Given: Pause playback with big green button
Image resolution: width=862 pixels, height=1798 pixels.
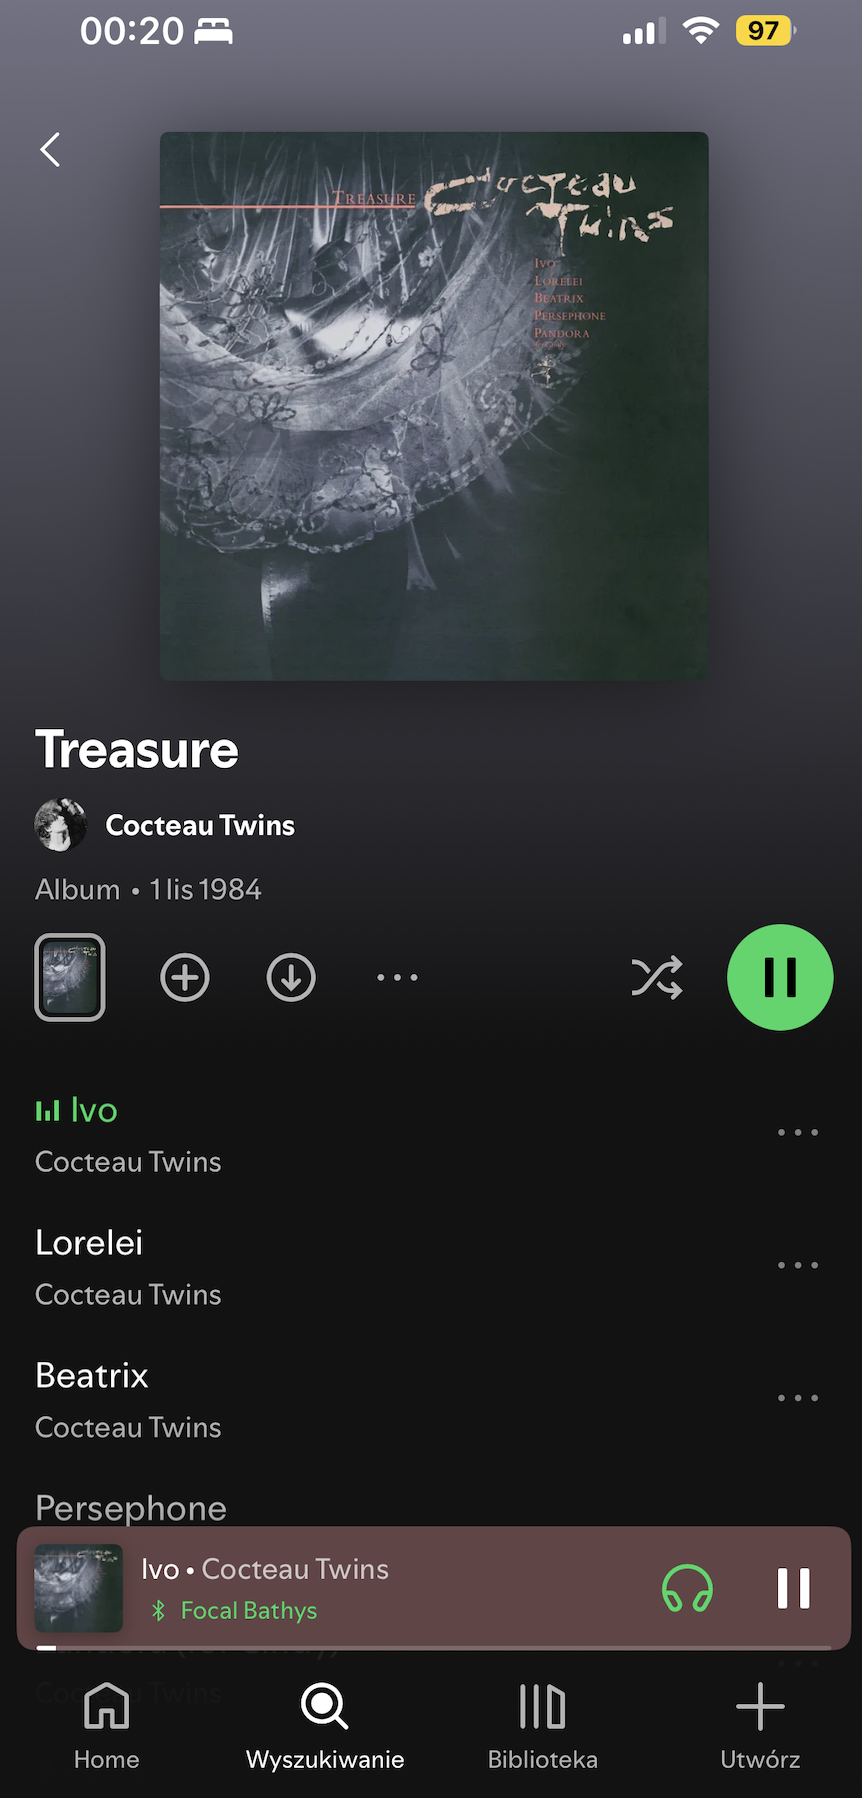Looking at the screenshot, I should coord(780,977).
